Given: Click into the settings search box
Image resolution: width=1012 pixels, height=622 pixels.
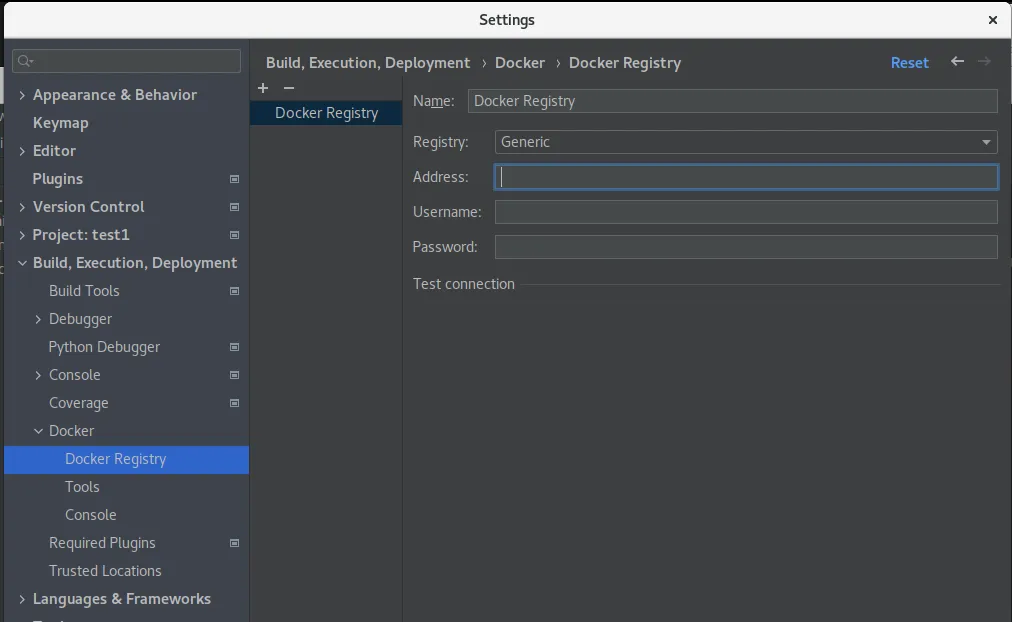Looking at the screenshot, I should 127,61.
